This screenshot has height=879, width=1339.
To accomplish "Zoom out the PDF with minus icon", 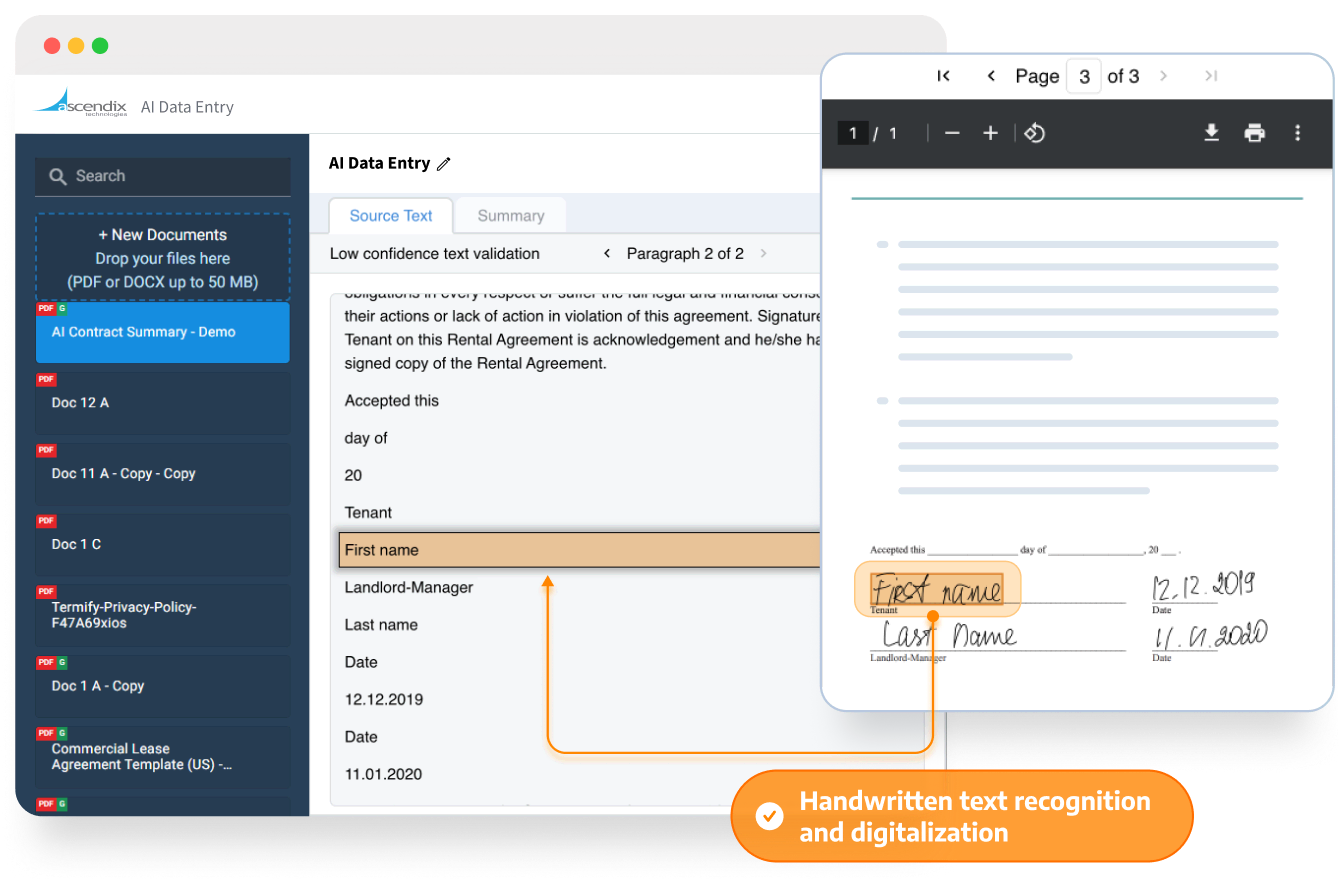I will pos(952,133).
